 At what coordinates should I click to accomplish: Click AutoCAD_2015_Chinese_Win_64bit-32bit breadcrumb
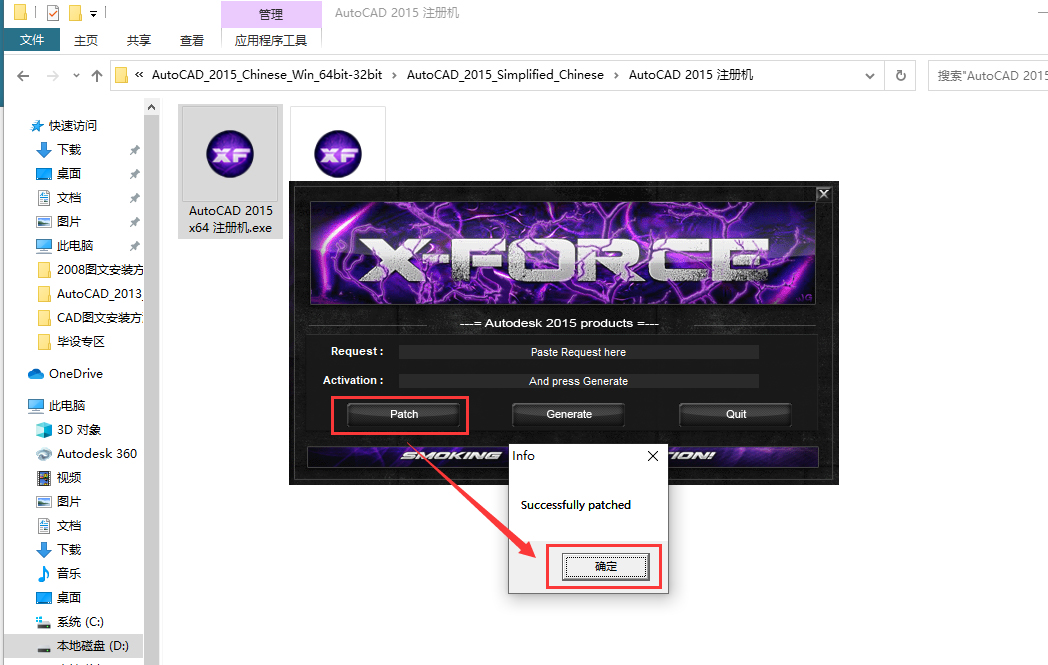(267, 75)
